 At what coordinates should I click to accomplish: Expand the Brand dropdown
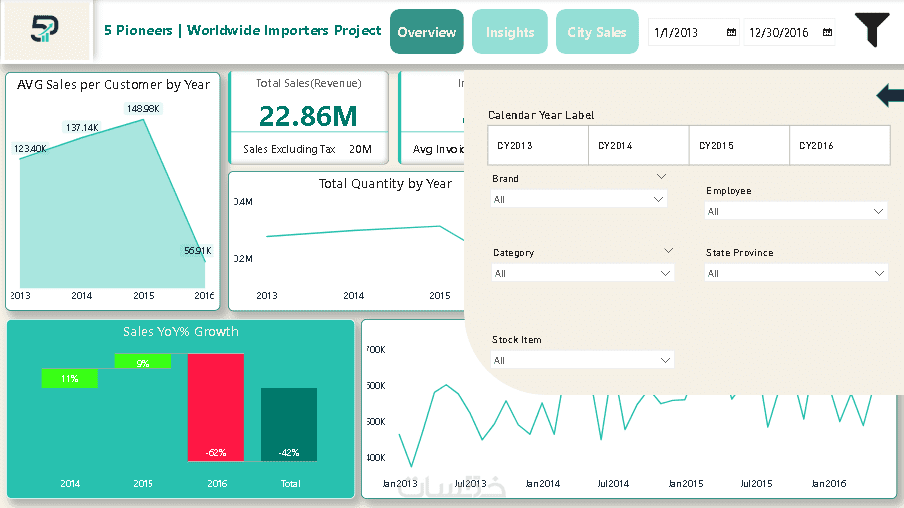(579, 199)
